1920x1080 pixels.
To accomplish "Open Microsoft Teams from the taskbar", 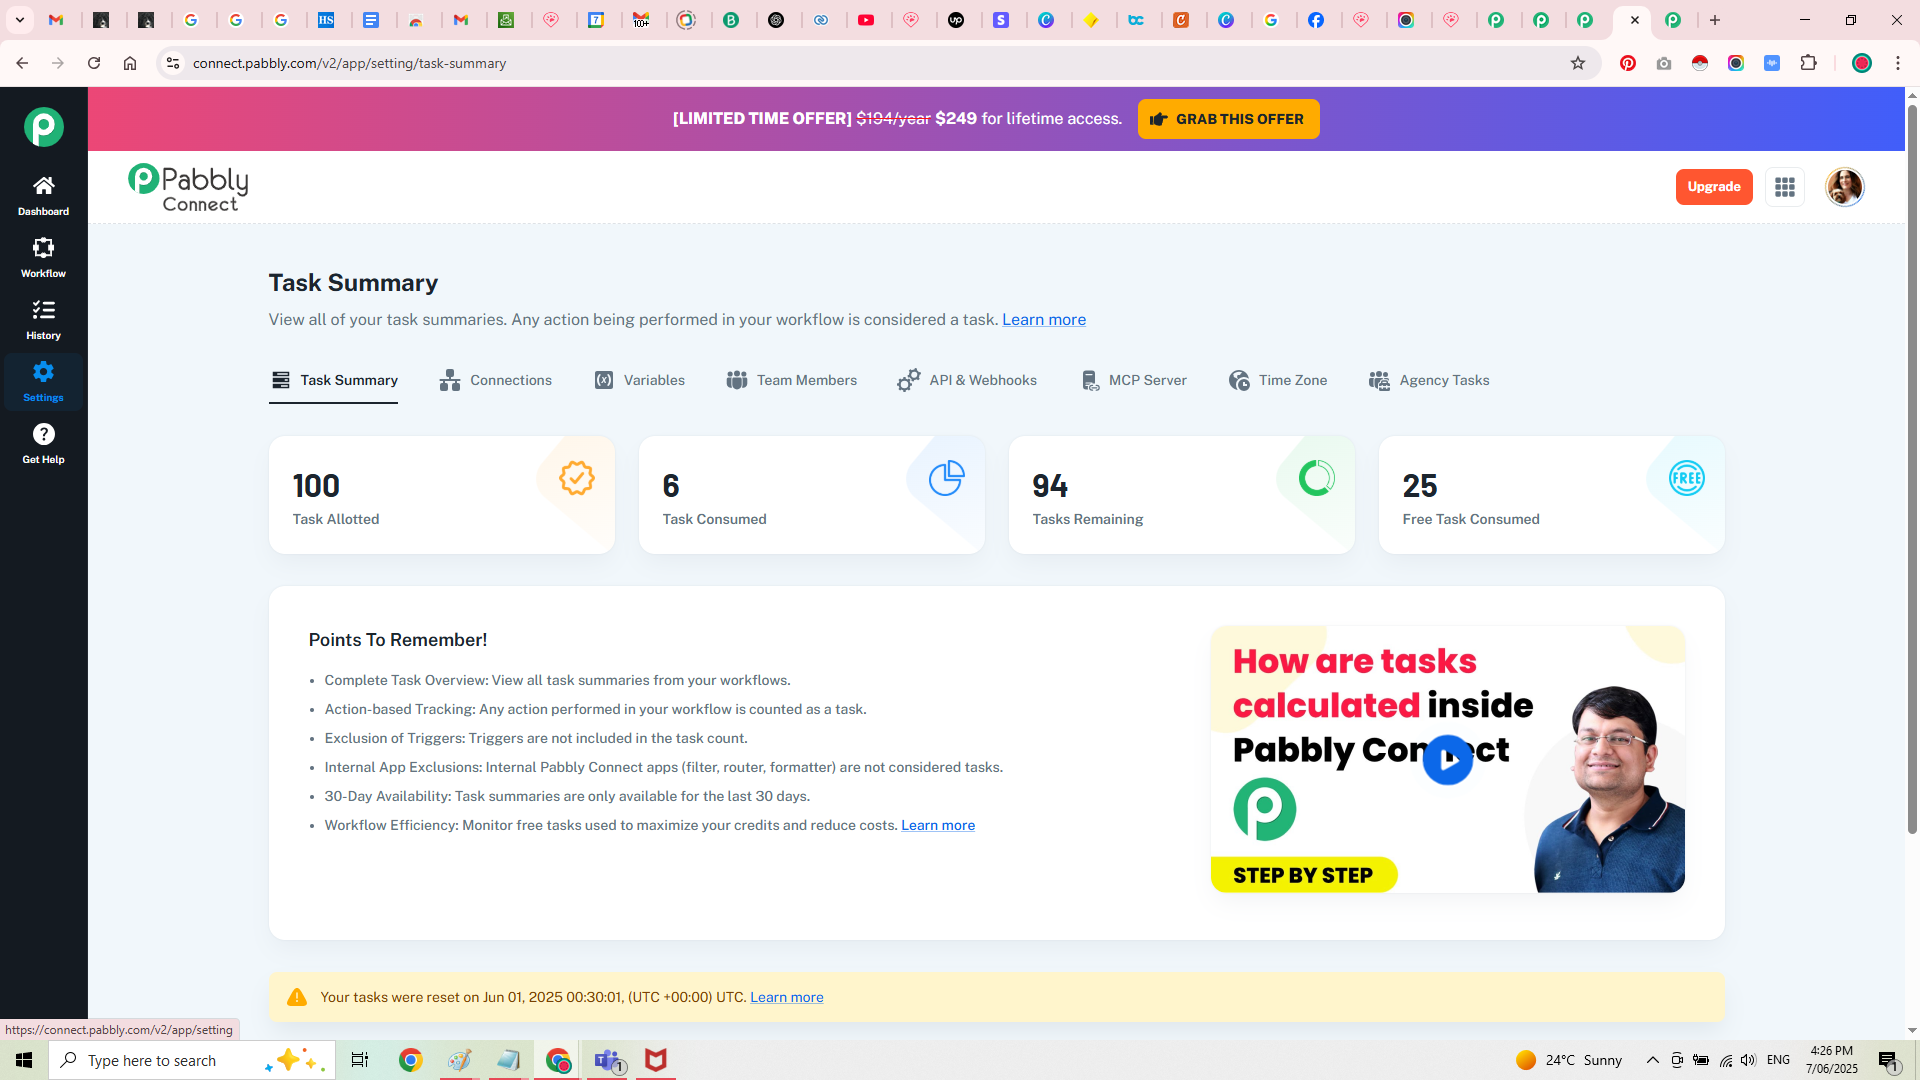I will point(608,1060).
